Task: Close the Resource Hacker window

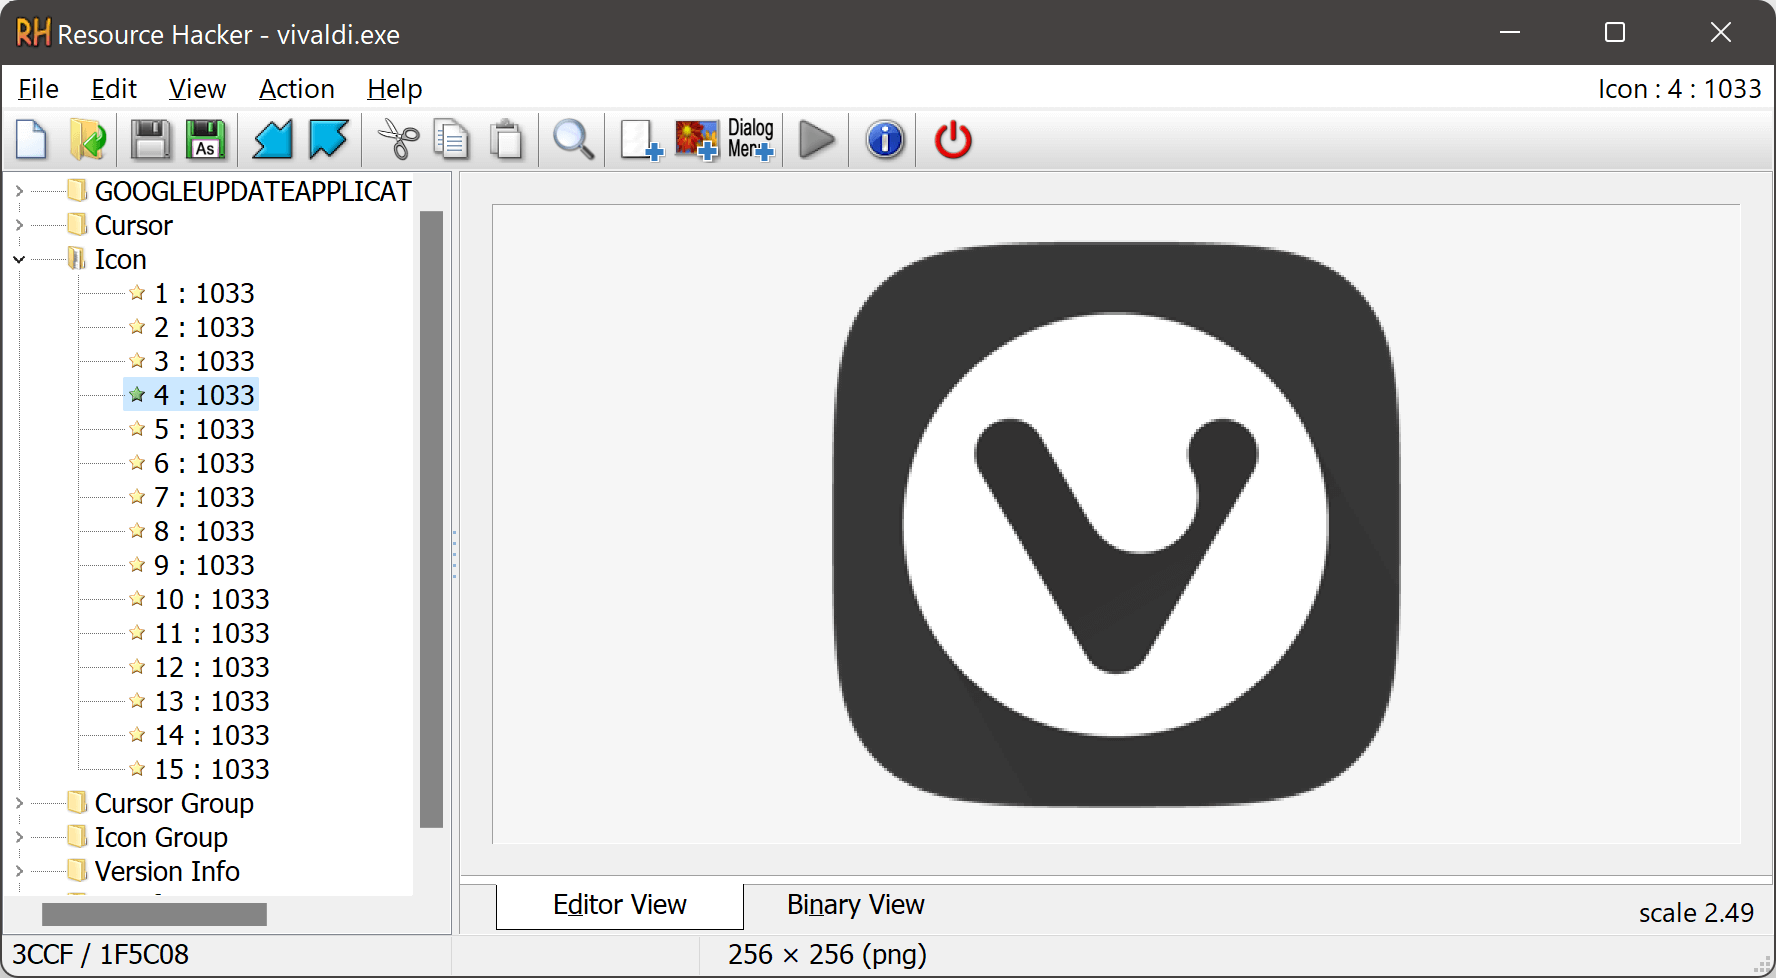Action: [1721, 33]
